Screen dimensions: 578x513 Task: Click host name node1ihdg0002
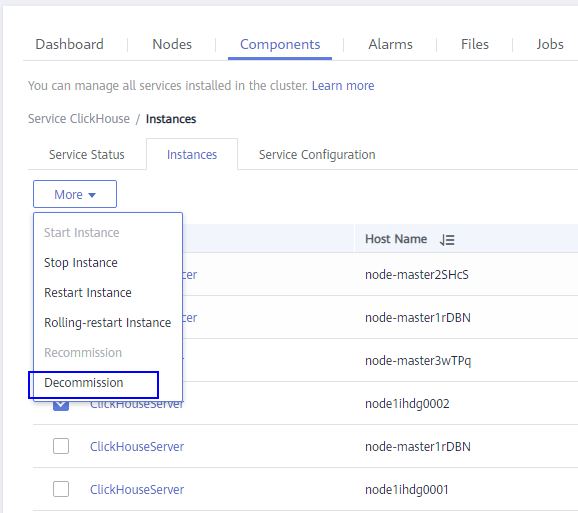[407, 404]
